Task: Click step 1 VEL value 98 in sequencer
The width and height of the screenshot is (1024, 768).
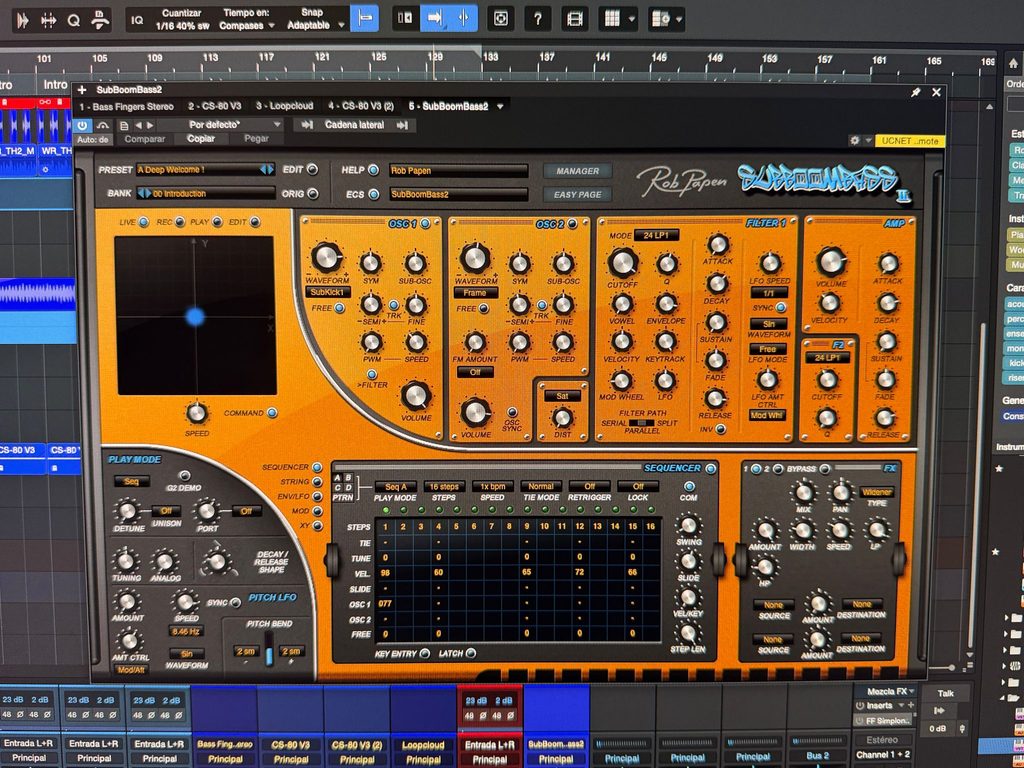Action: coord(385,573)
